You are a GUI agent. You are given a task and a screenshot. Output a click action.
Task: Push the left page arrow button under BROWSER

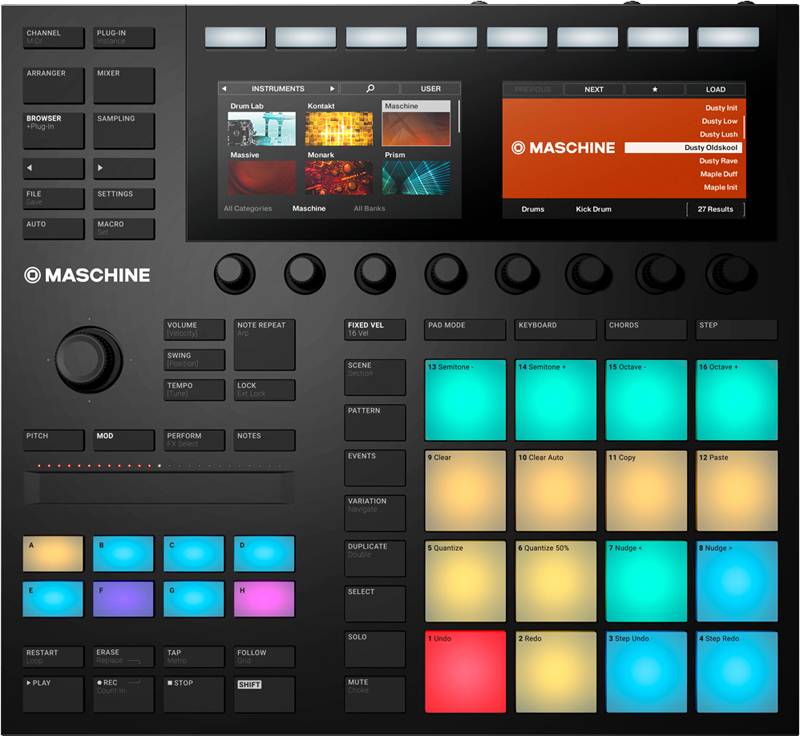tap(54, 168)
